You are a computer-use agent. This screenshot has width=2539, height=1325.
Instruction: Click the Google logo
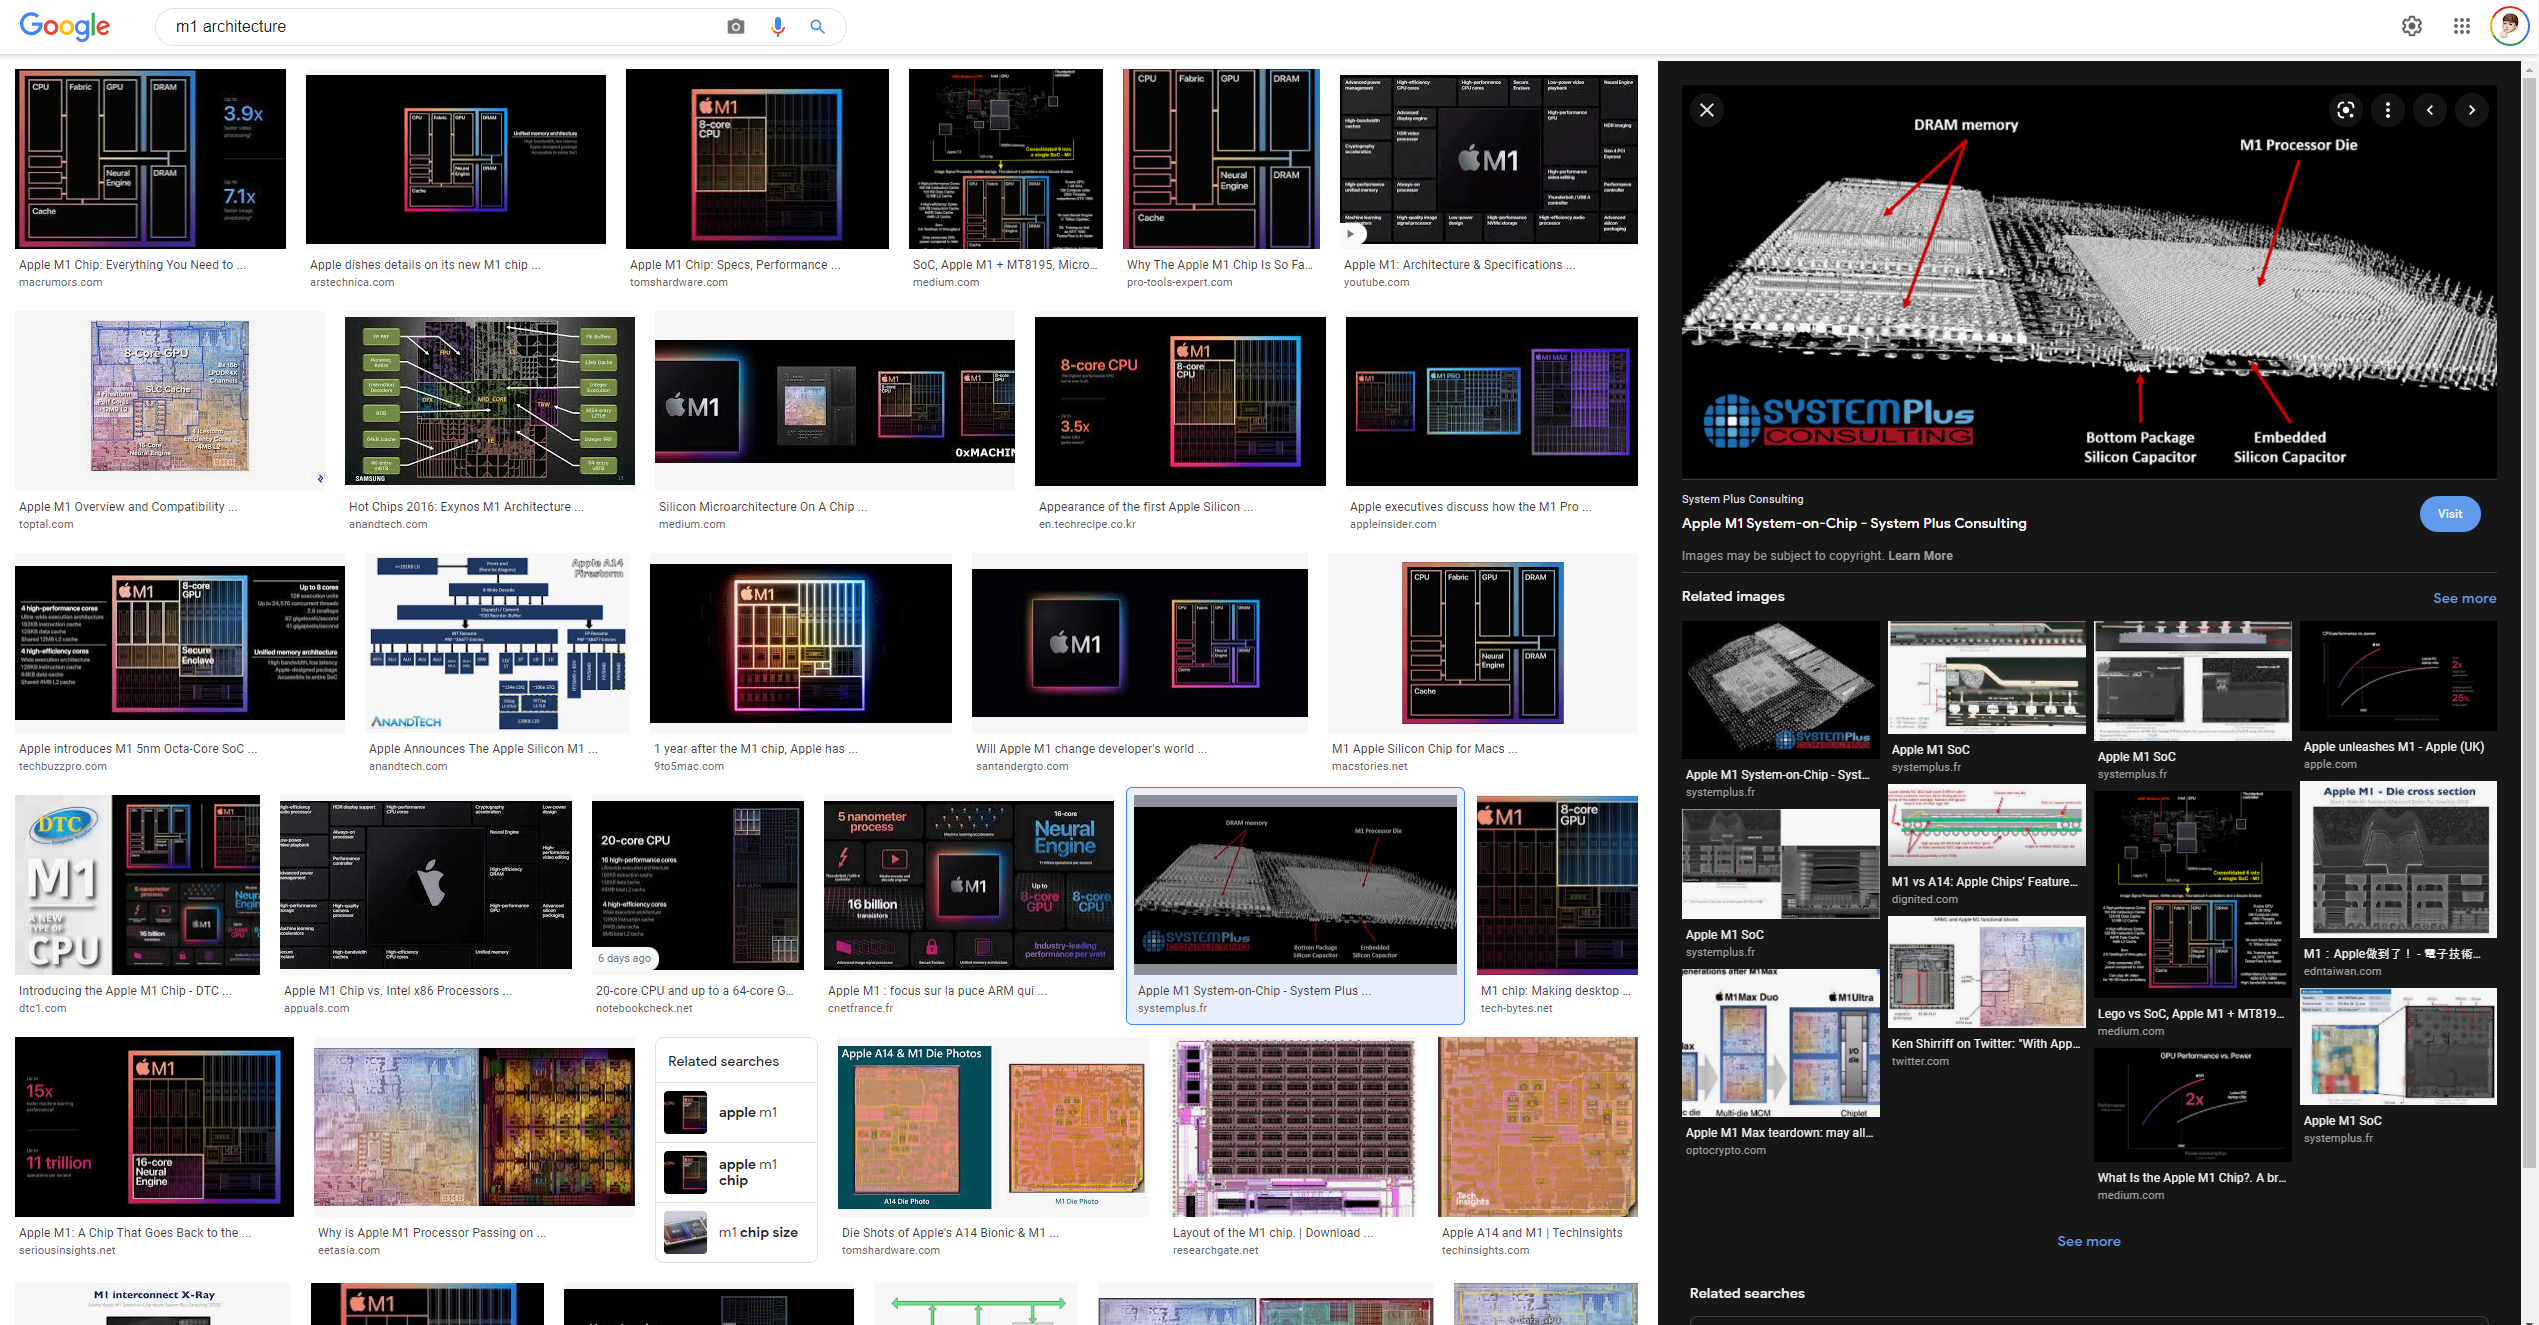coord(65,27)
